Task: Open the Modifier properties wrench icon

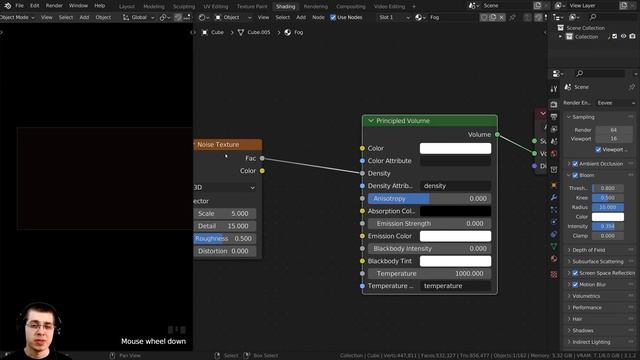Action: click(554, 197)
